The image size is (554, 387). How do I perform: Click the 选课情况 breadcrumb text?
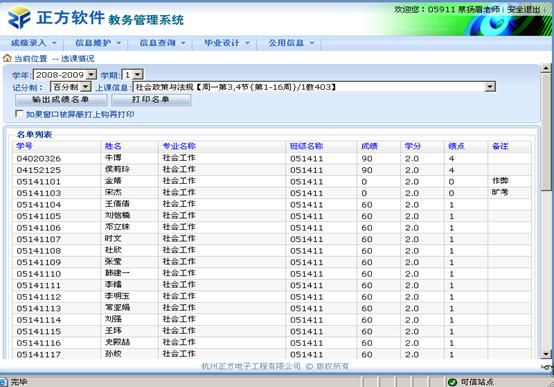click(x=78, y=58)
